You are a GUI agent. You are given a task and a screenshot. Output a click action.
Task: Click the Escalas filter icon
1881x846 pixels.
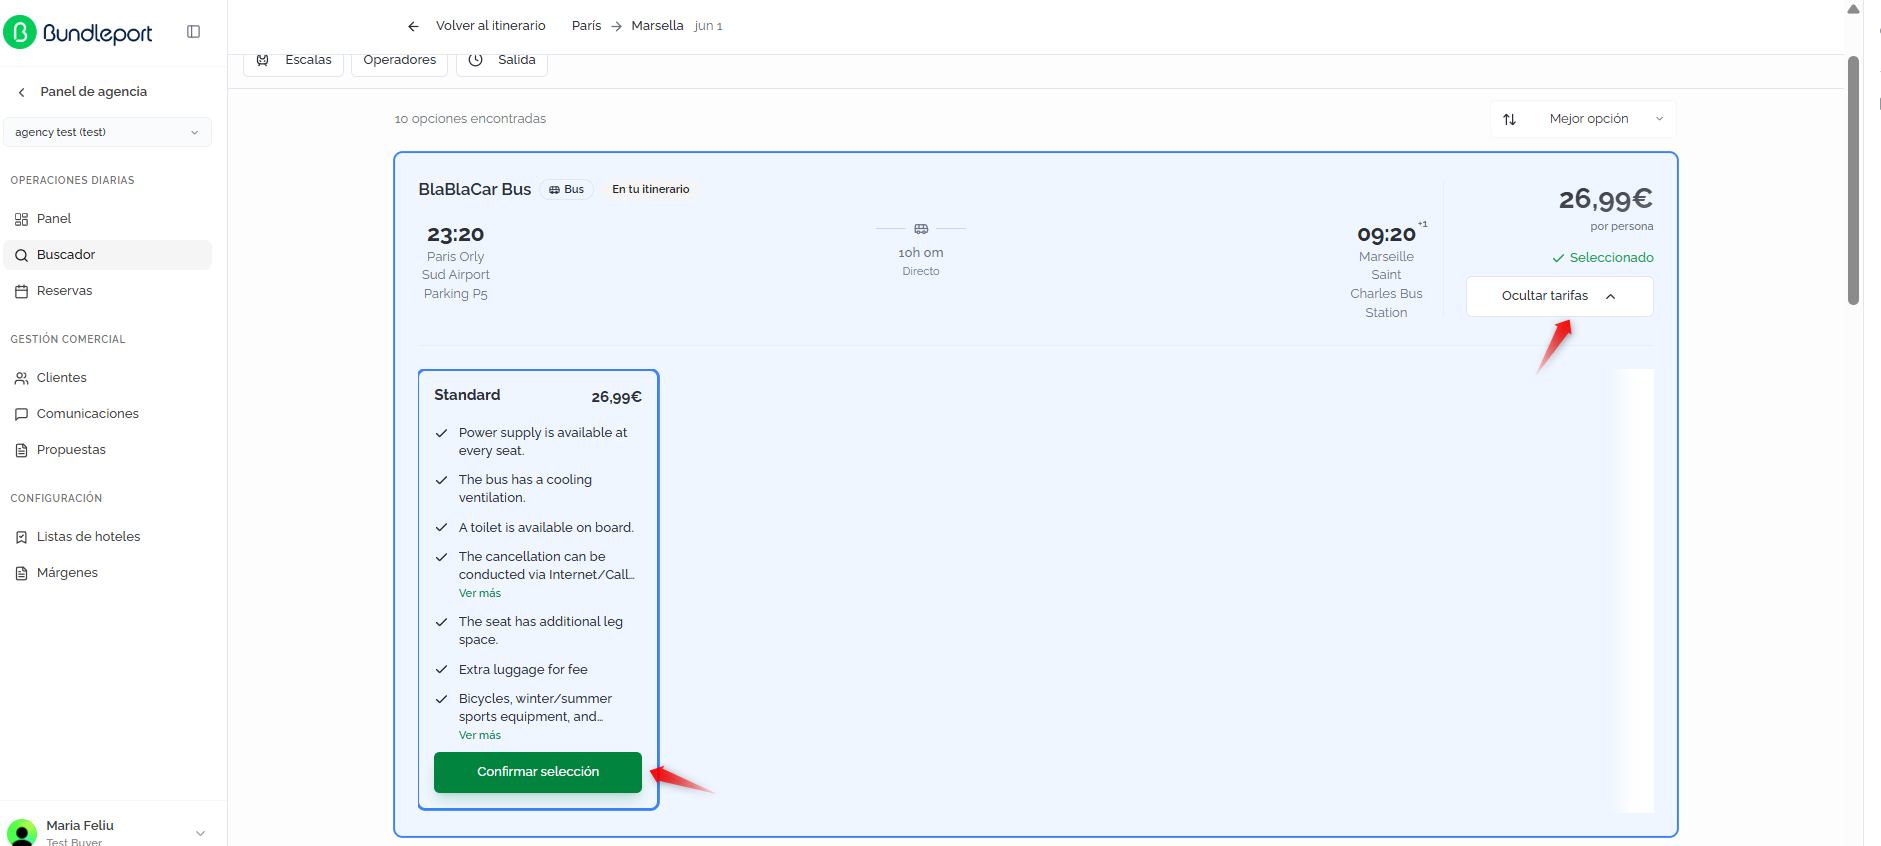[263, 60]
